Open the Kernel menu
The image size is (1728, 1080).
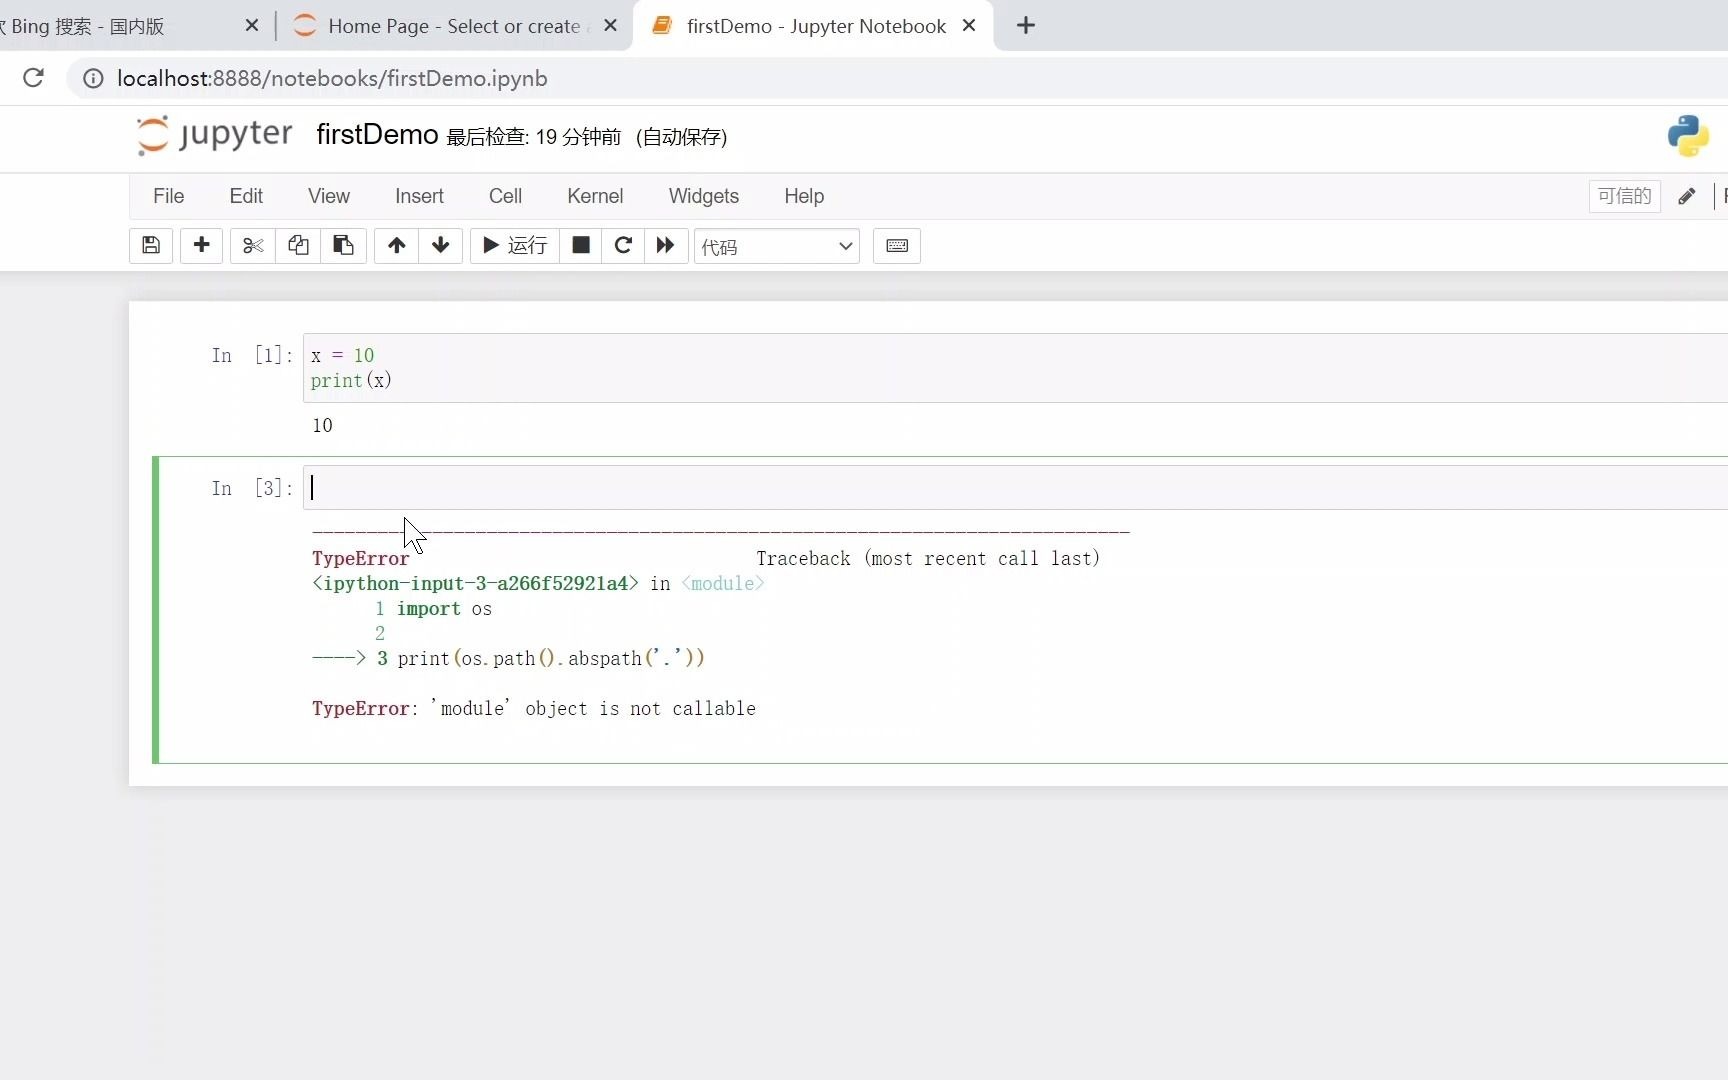point(595,196)
